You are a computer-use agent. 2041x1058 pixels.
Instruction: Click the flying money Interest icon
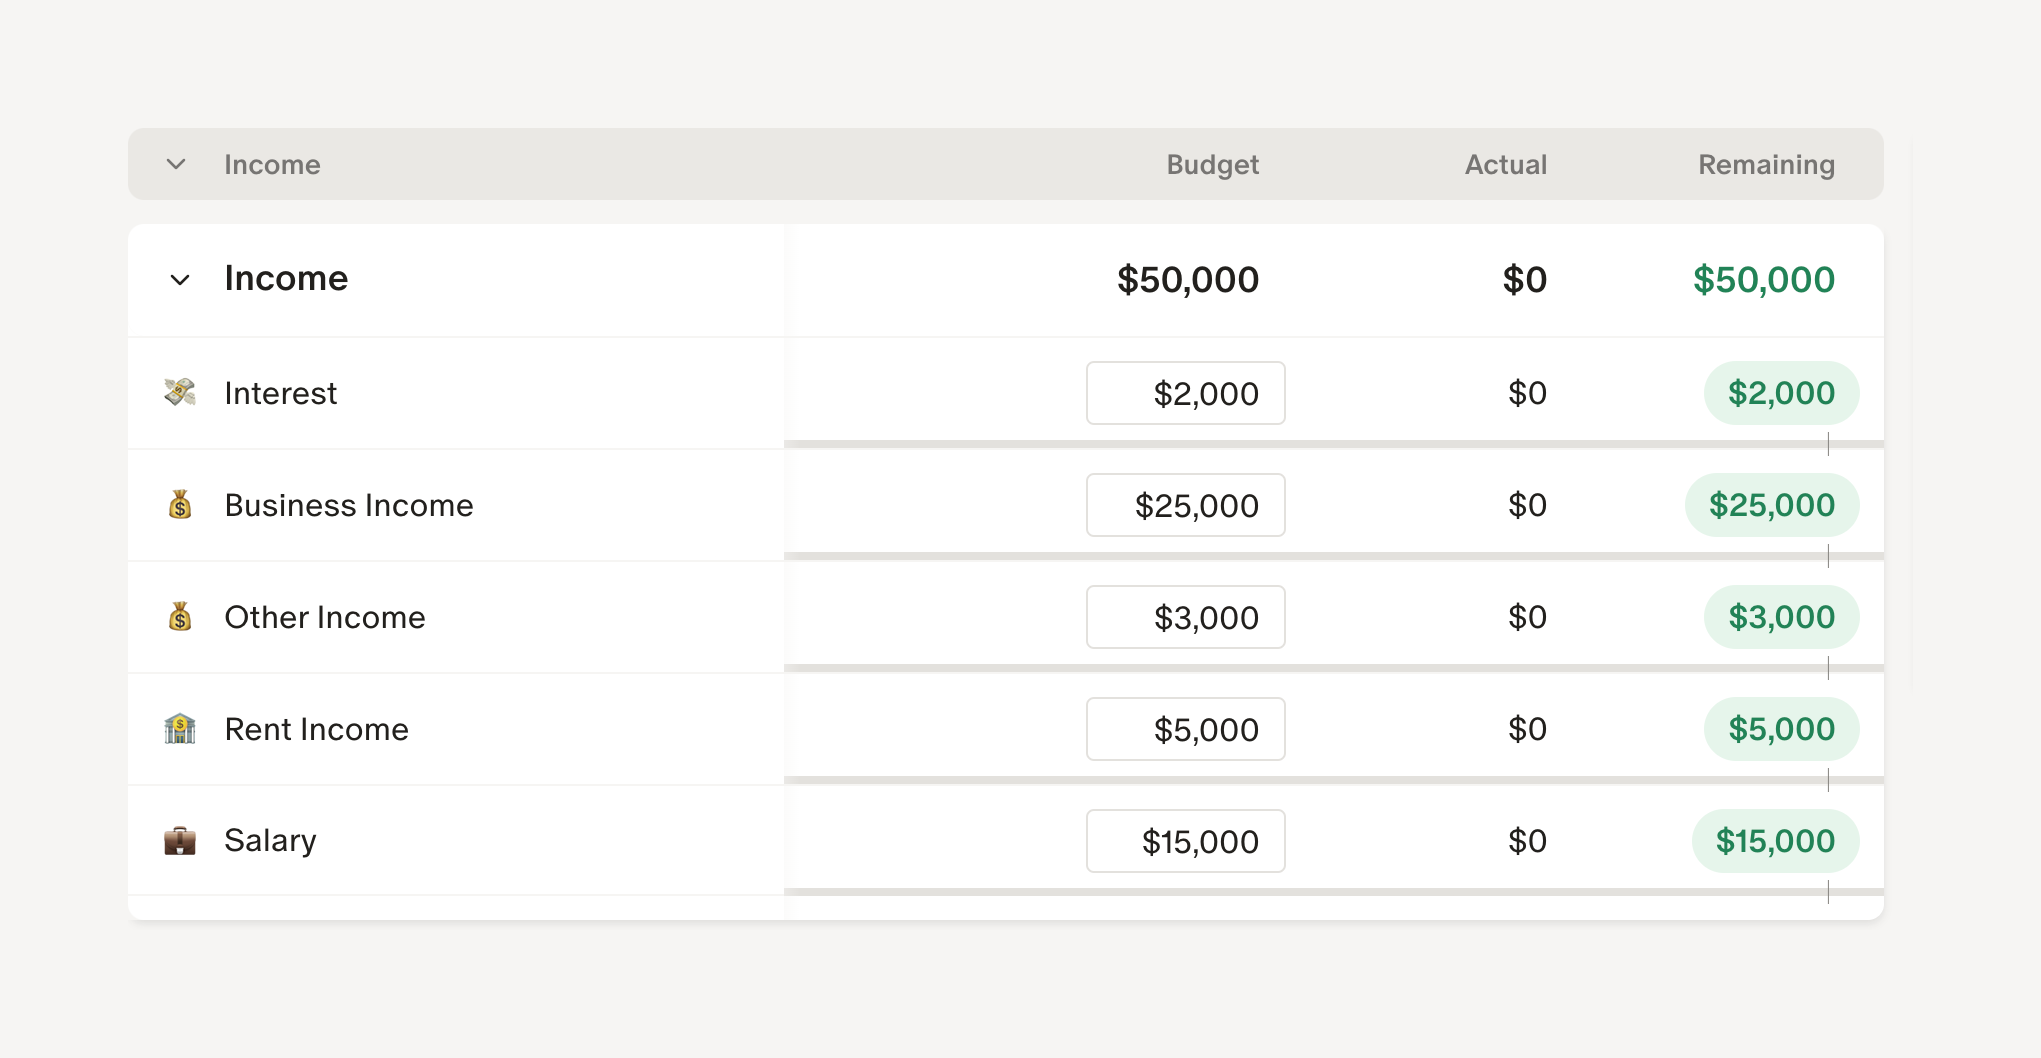(x=180, y=392)
